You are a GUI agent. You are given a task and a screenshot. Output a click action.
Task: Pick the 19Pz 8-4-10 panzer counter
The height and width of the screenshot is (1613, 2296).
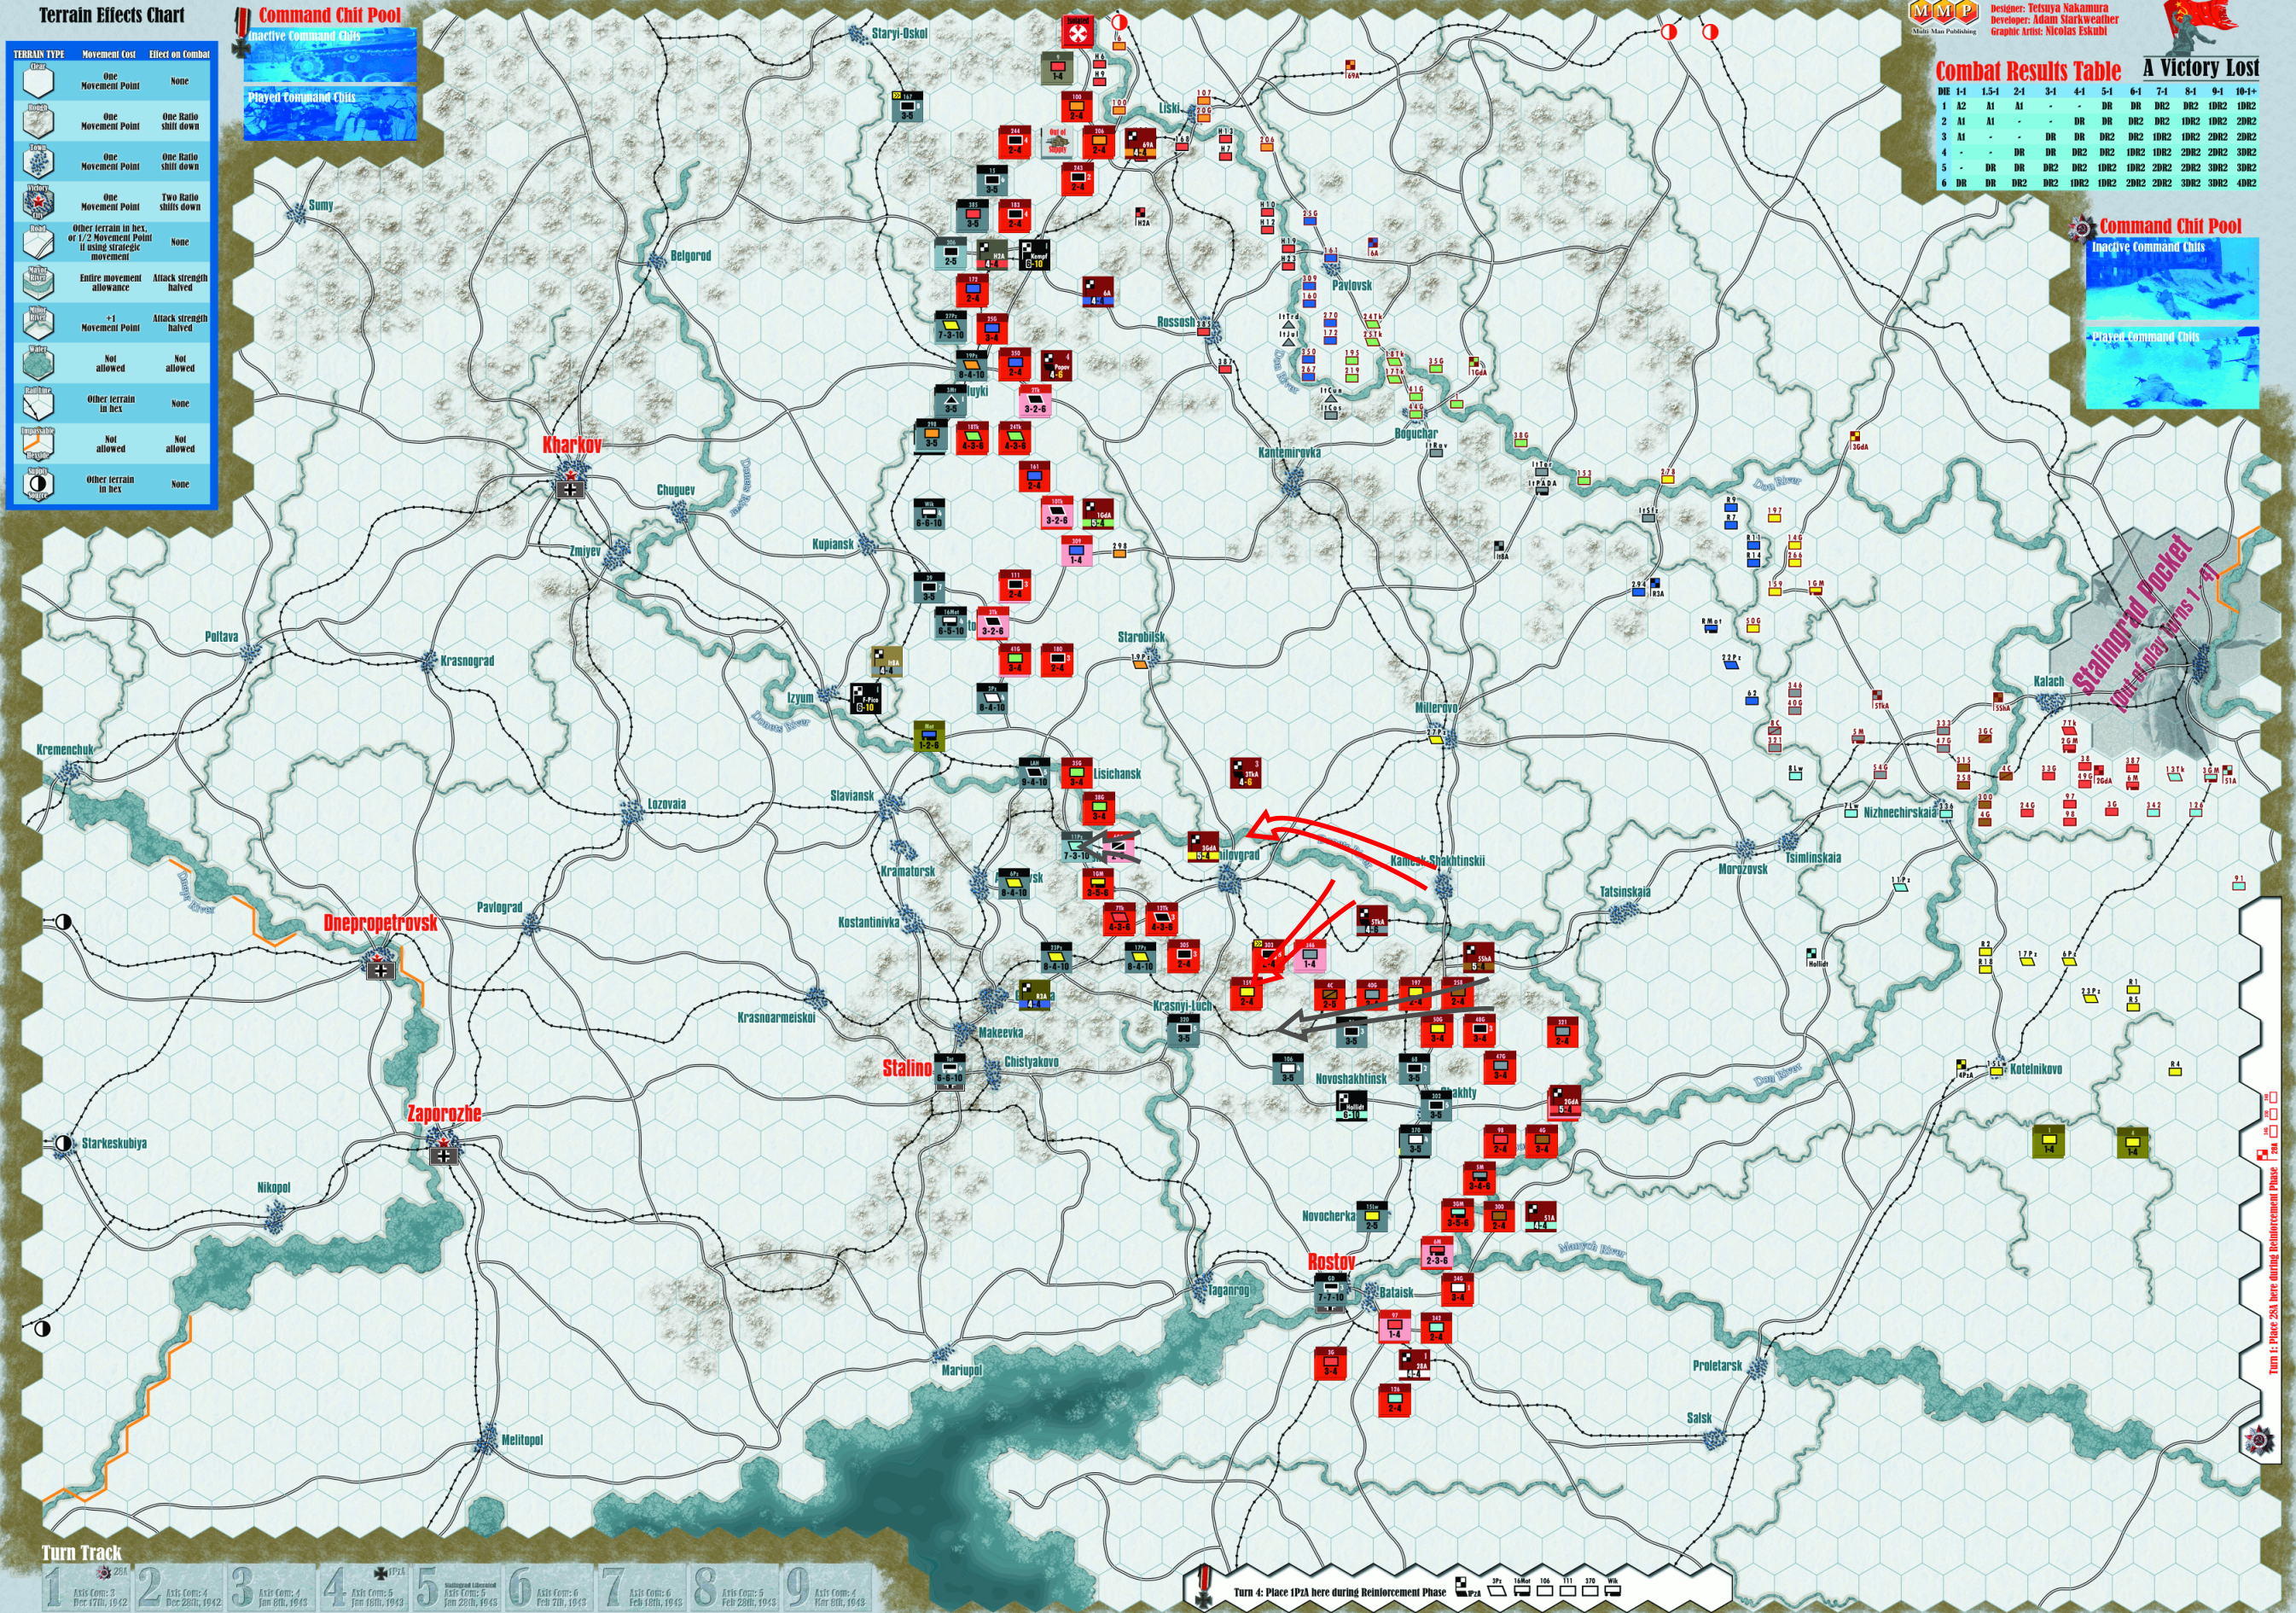pyautogui.click(x=971, y=366)
